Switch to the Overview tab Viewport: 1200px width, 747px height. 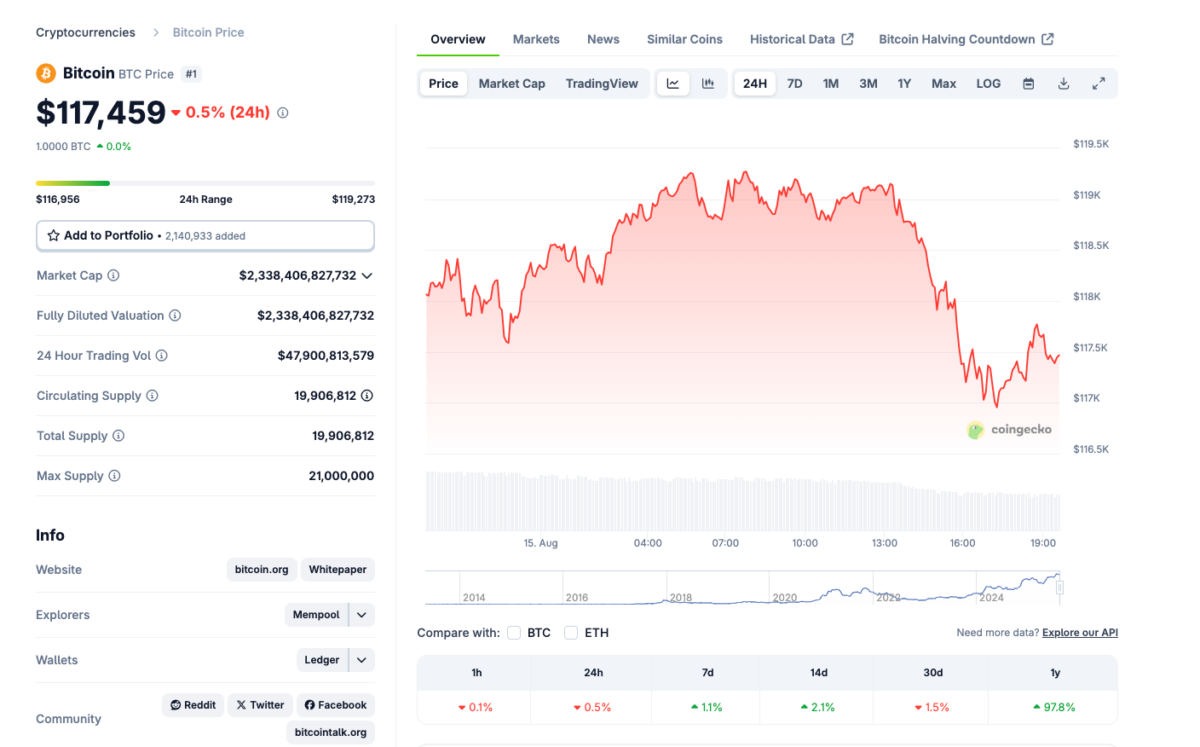point(458,40)
